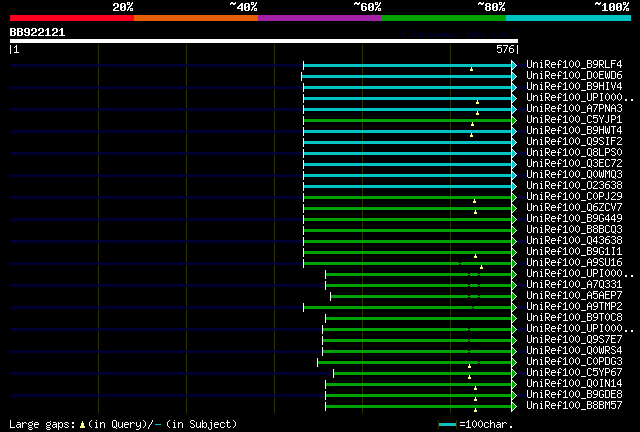Click the cyan alignment bar of UniRef100_Q3EC72
The width and height of the screenshot is (640, 432).
407,165
